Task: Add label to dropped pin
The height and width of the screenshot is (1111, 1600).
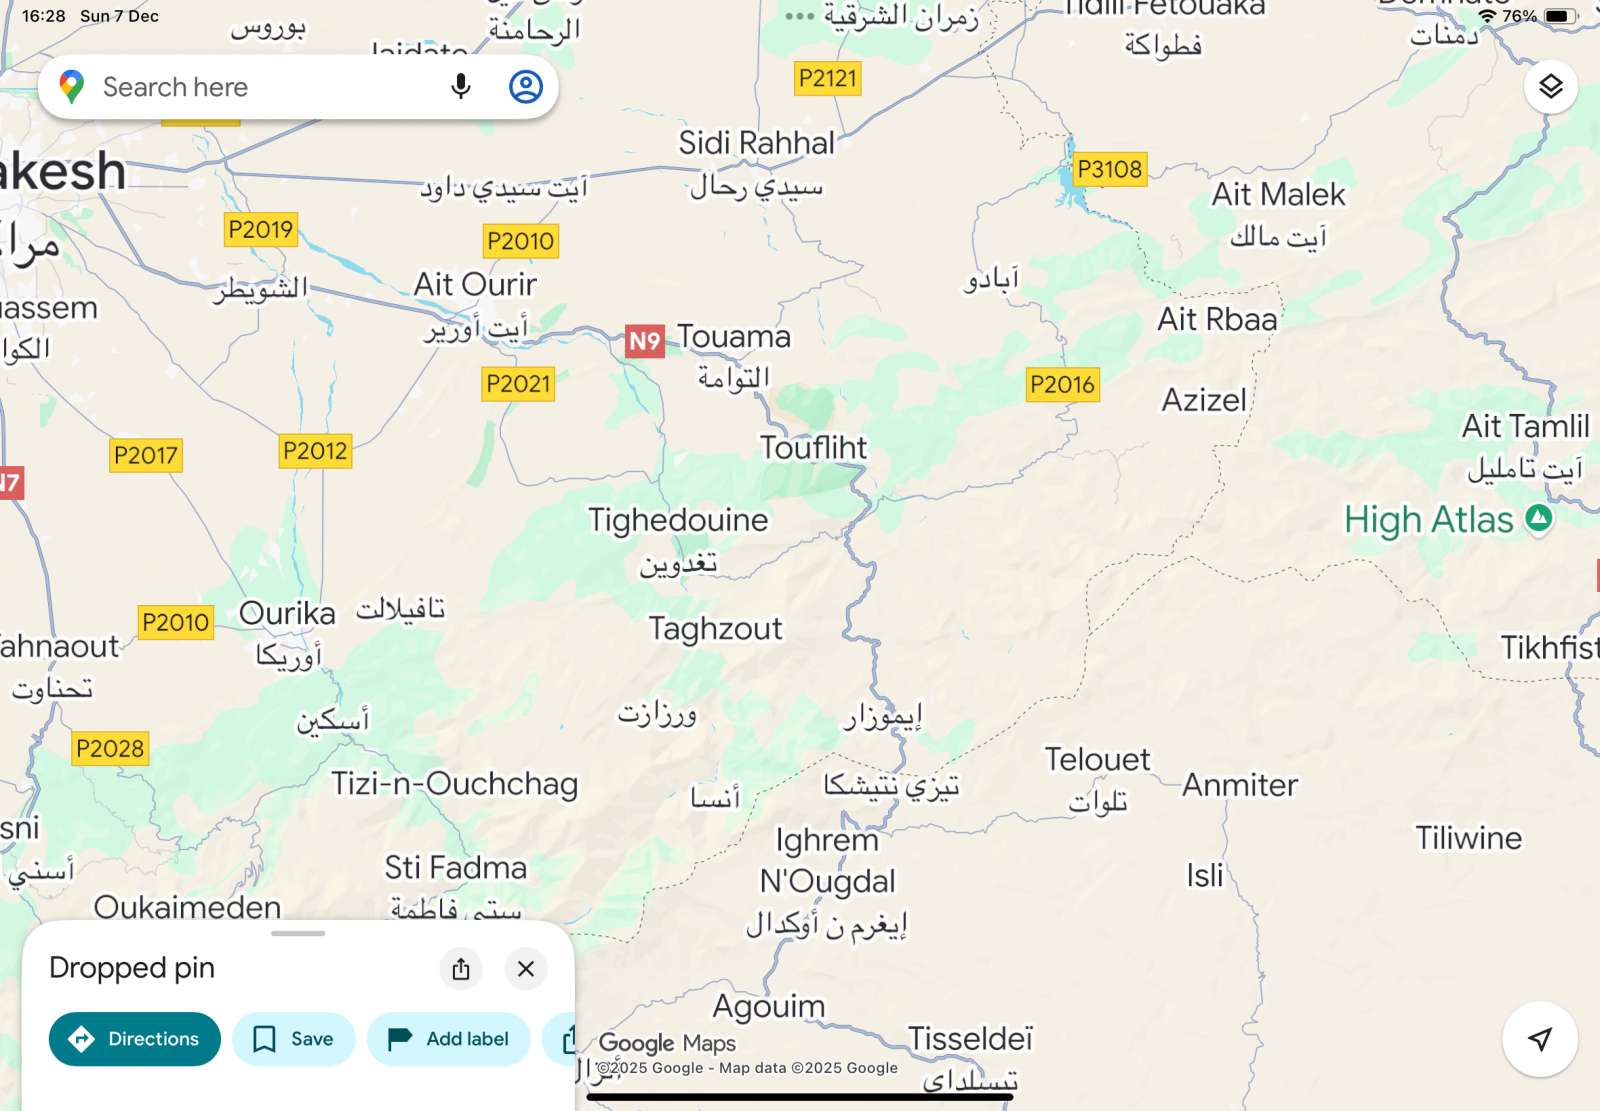Action: click(448, 1039)
